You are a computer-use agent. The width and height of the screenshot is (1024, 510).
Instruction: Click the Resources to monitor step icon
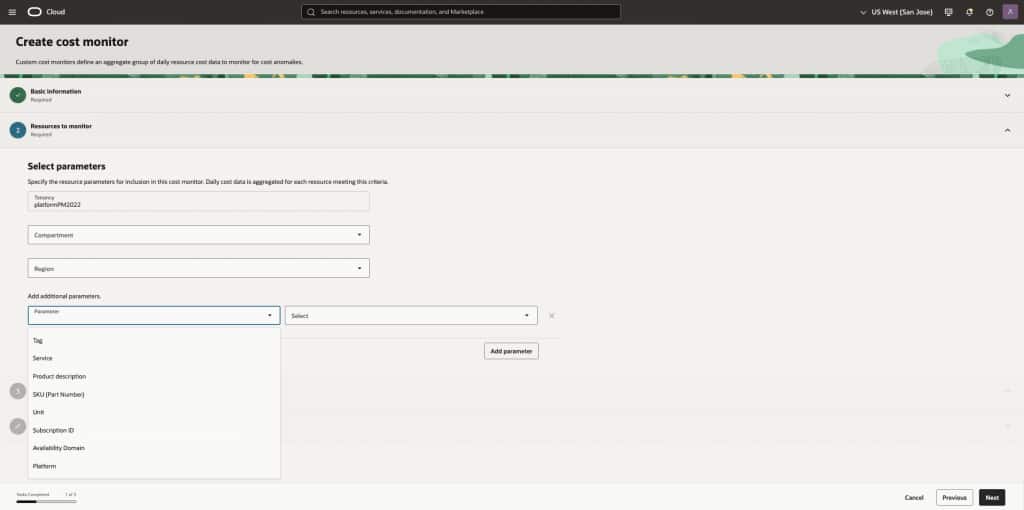(18, 130)
